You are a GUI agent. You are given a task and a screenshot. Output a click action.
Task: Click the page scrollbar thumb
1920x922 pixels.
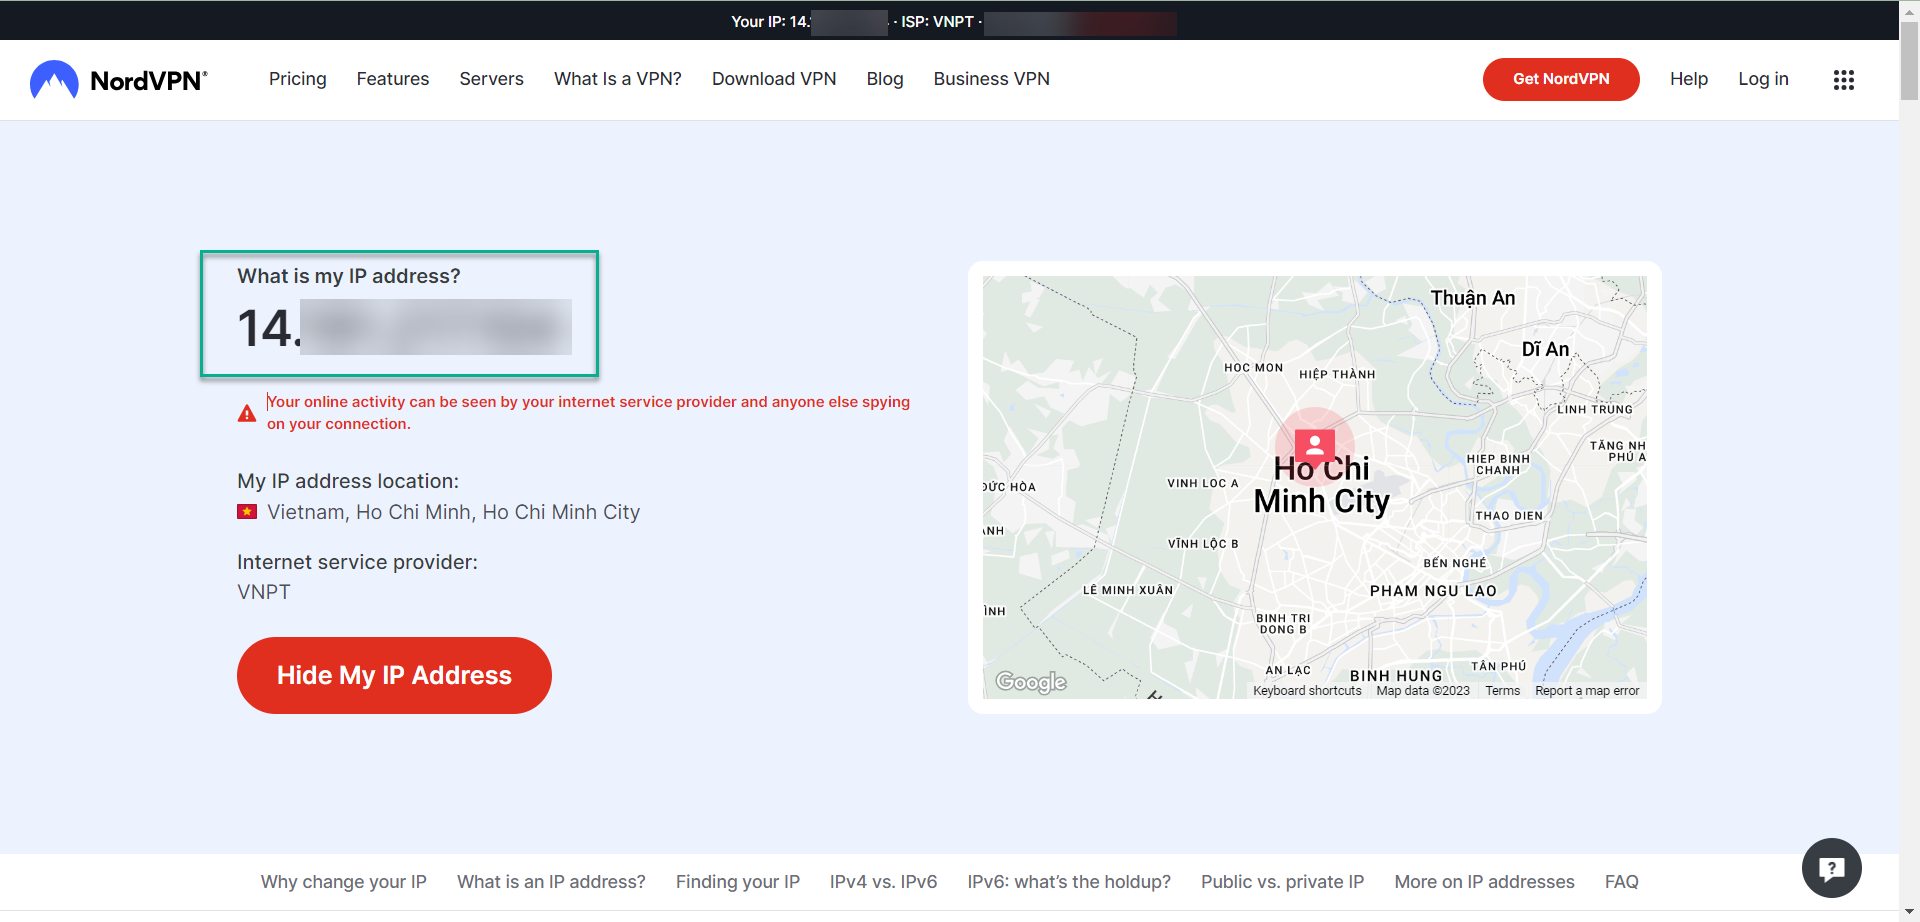coord(1909,60)
